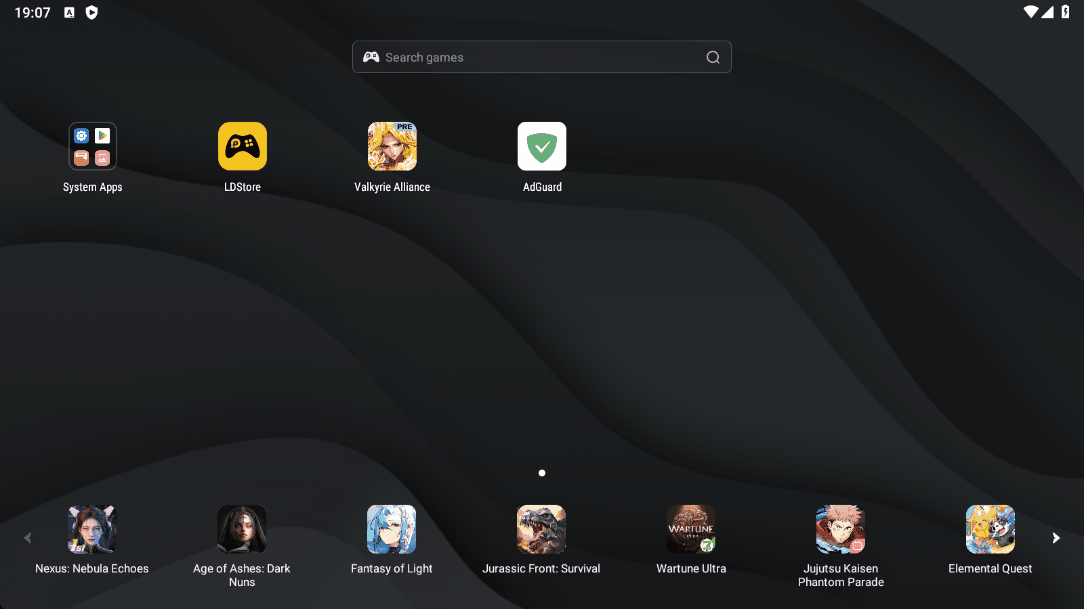Click the battery status icon
The width and height of the screenshot is (1084, 609).
1066,12
